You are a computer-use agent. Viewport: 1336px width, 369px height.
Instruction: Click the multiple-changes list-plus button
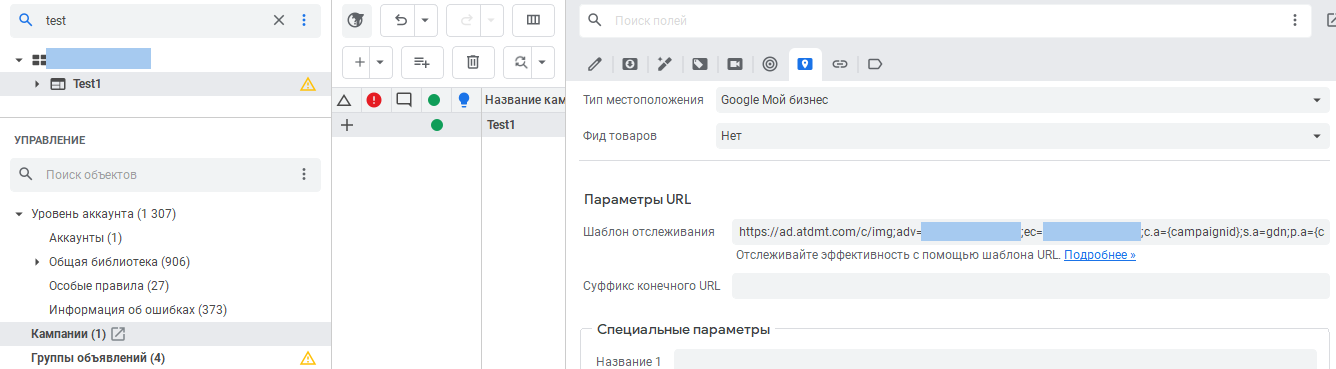point(422,62)
